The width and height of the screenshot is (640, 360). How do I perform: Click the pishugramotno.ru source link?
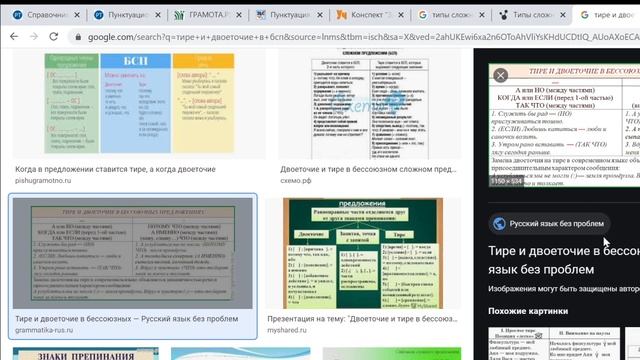pyautogui.click(x=43, y=180)
